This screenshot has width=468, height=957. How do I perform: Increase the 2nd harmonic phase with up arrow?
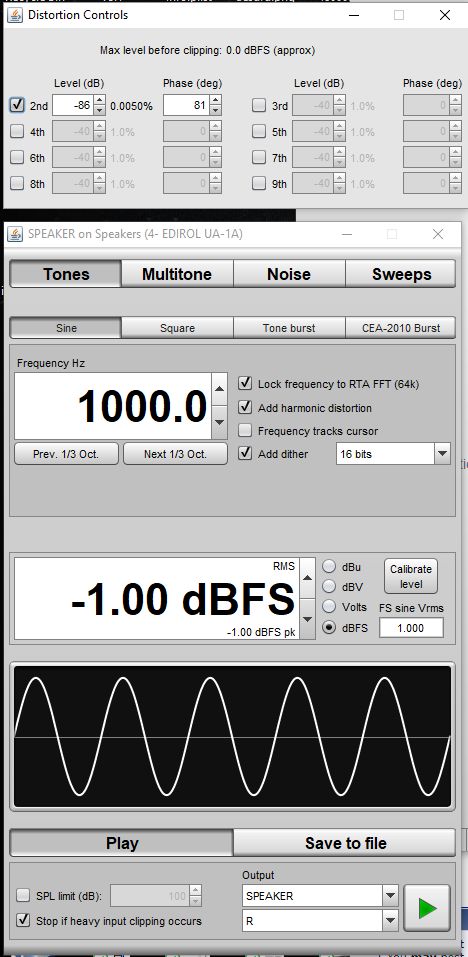pyautogui.click(x=215, y=101)
